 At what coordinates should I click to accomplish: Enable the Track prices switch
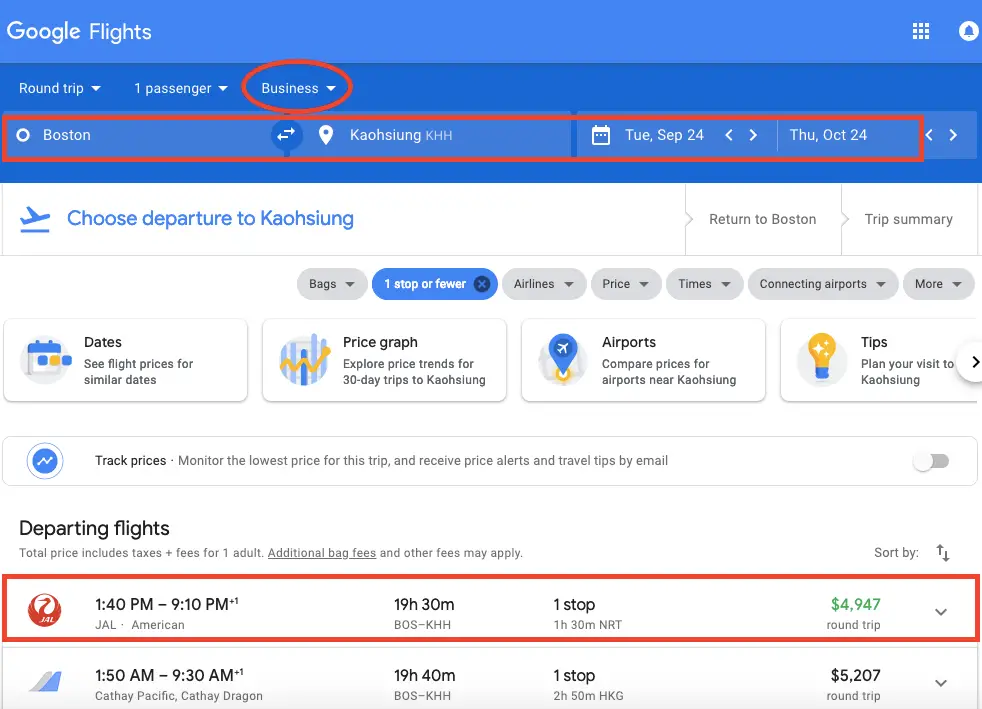[931, 462]
